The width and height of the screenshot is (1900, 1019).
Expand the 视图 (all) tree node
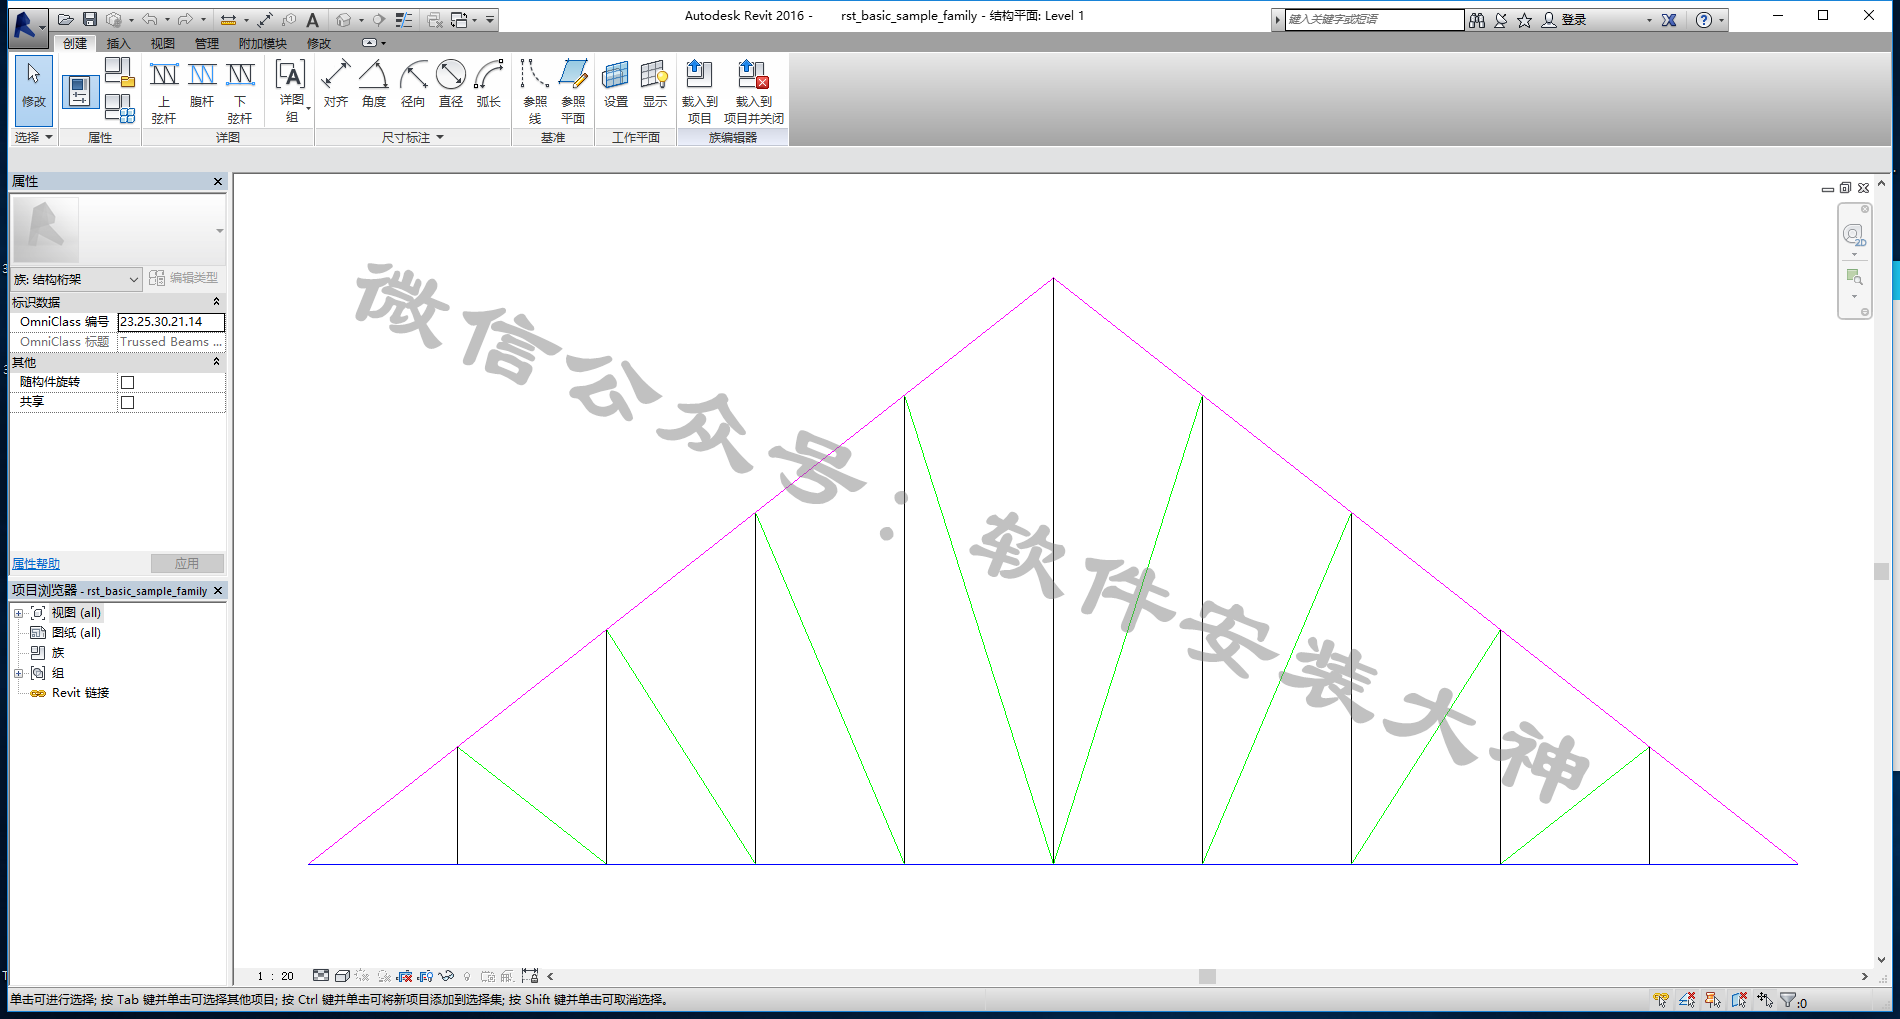[x=18, y=613]
